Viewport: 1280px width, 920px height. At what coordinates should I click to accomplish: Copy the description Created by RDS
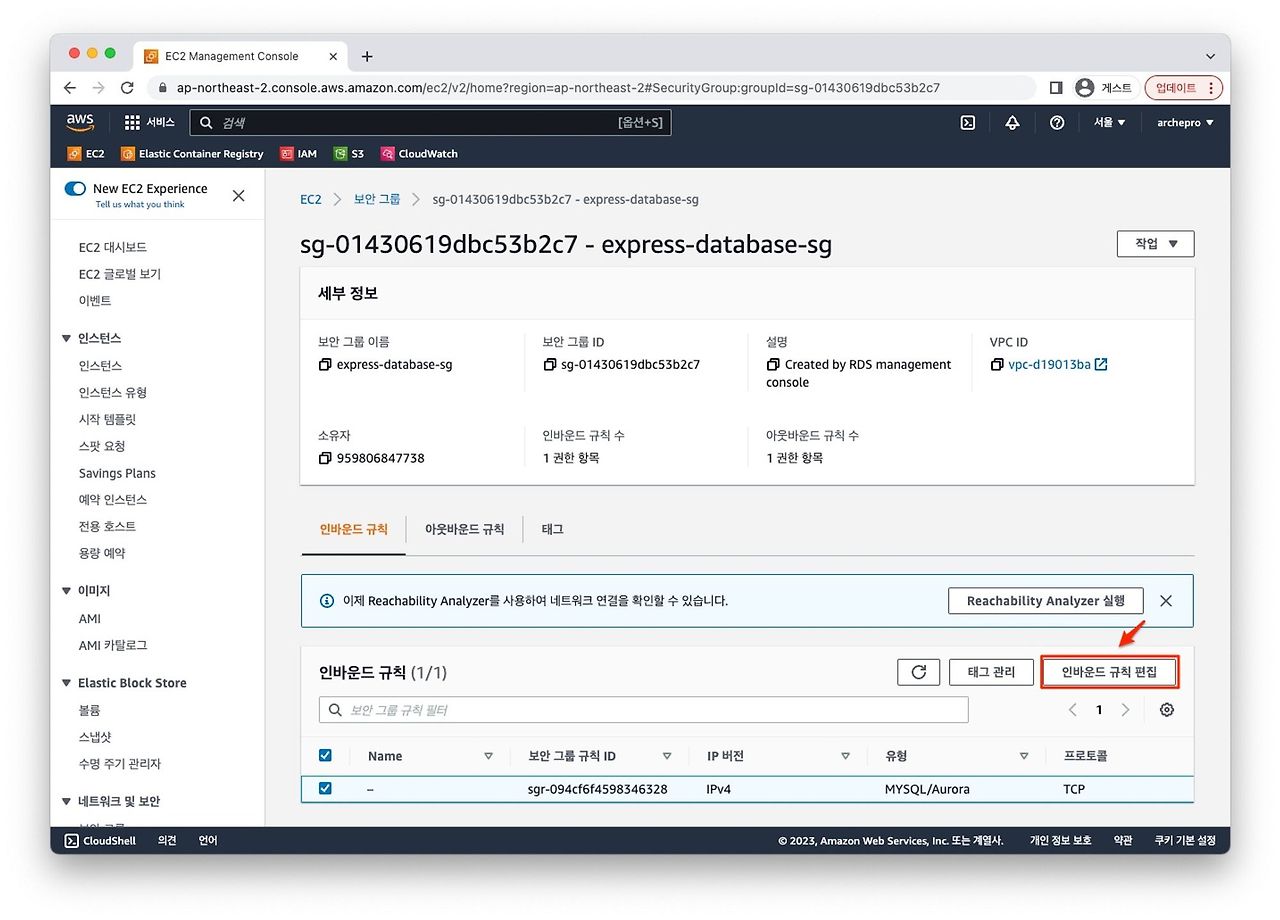pyautogui.click(x=773, y=365)
